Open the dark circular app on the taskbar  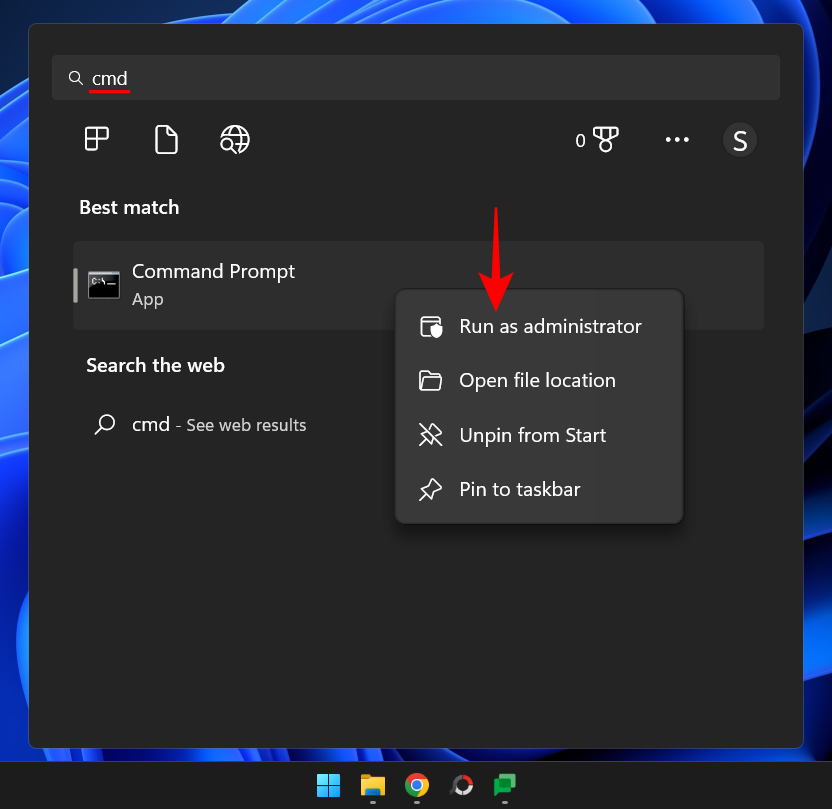point(462,786)
